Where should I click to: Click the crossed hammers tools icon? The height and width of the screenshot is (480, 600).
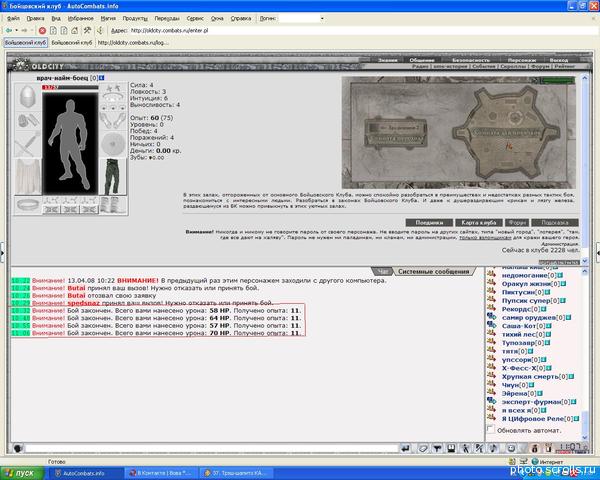coord(87,30)
